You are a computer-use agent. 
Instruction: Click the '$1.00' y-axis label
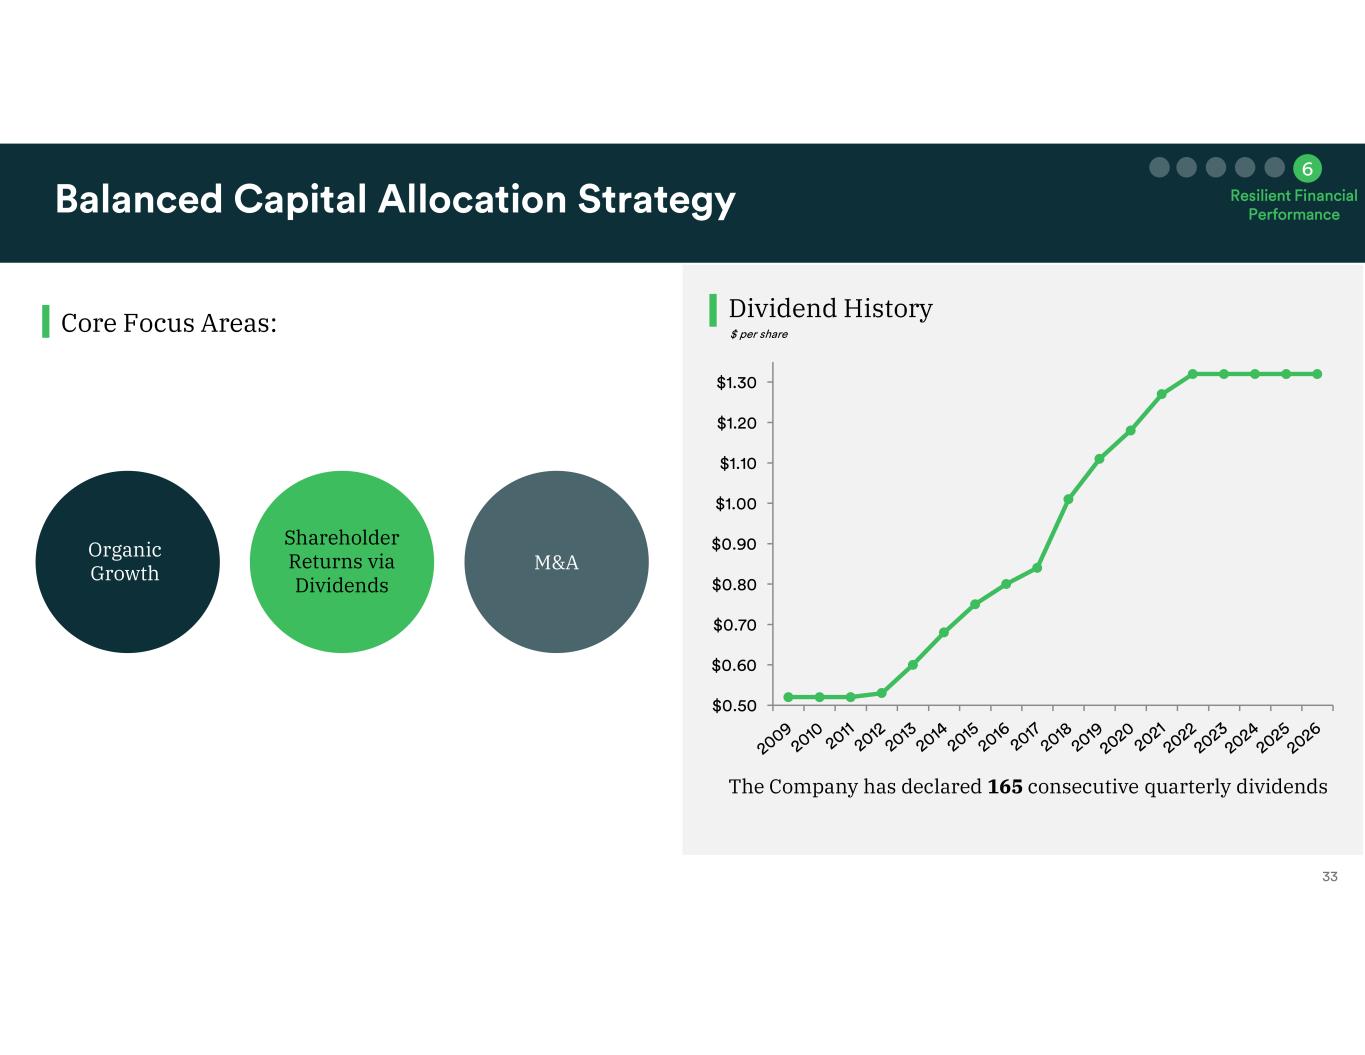(736, 504)
